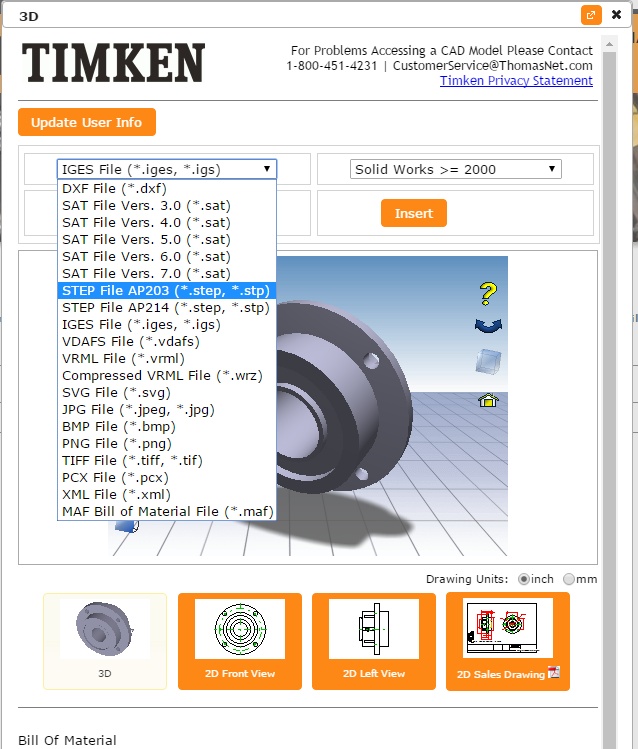Choose SAT File Vers. 7.0 option
Viewport: 638px width, 749px height.
(167, 274)
